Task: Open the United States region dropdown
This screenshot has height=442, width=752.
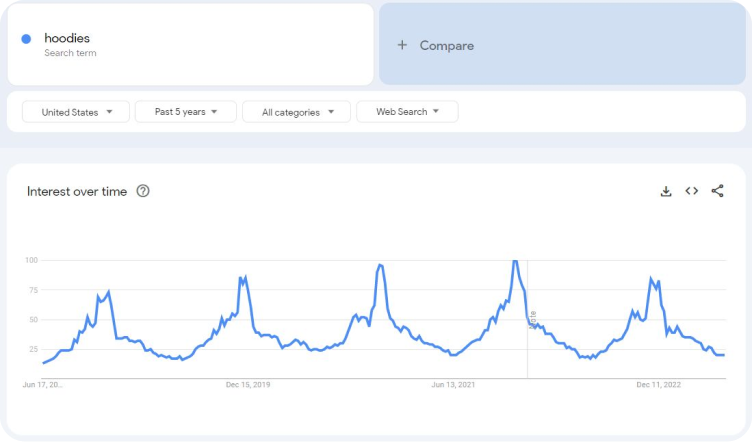Action: click(x=76, y=112)
